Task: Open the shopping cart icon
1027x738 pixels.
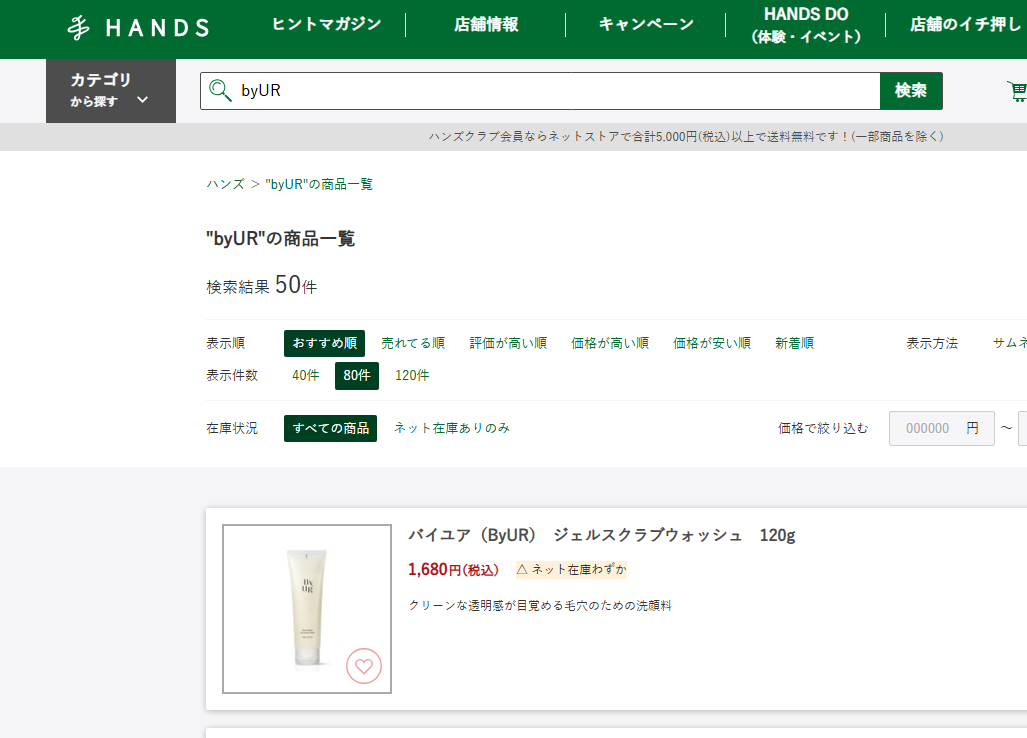Action: 1017,91
